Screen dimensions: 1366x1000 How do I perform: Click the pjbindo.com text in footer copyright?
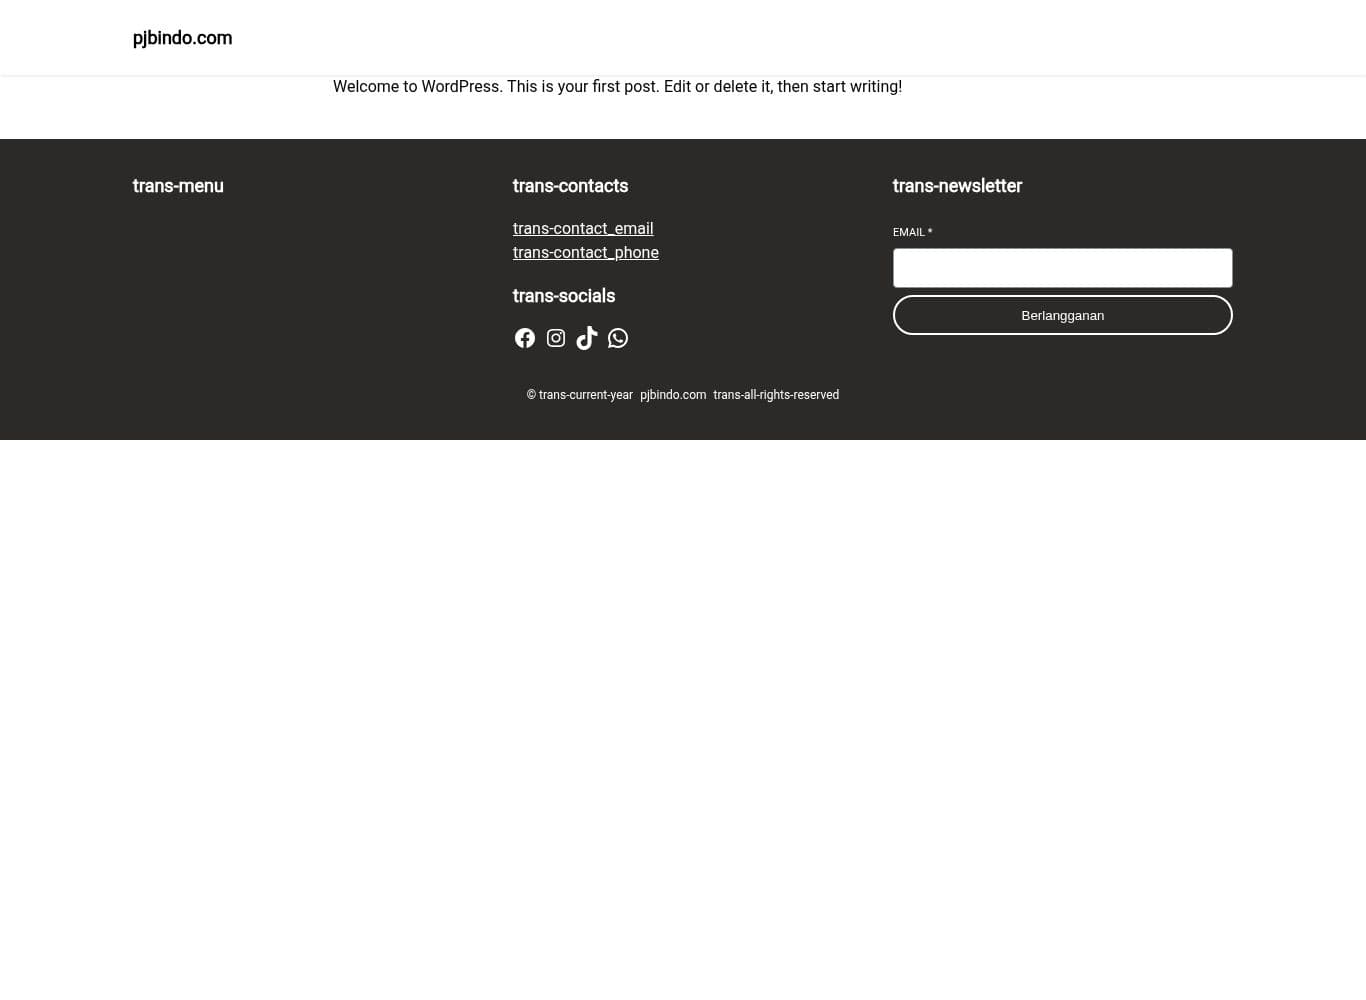(673, 395)
